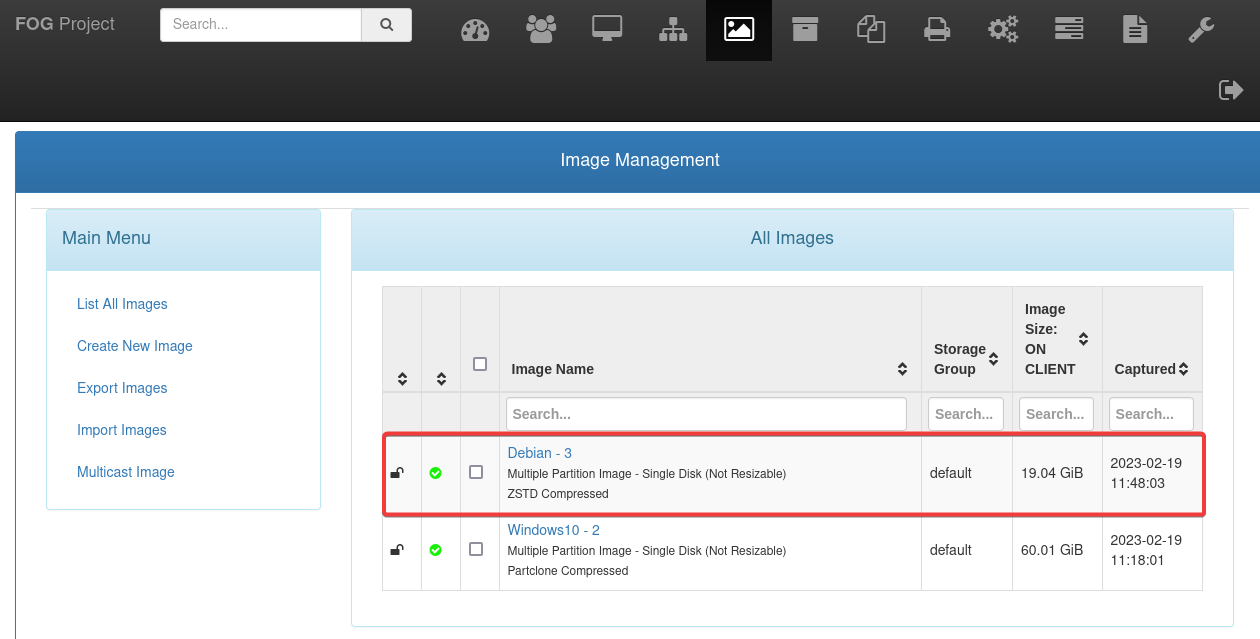Viewport: 1260px width, 639px height.
Task: Open the Hosts monitor icon
Action: (607, 30)
